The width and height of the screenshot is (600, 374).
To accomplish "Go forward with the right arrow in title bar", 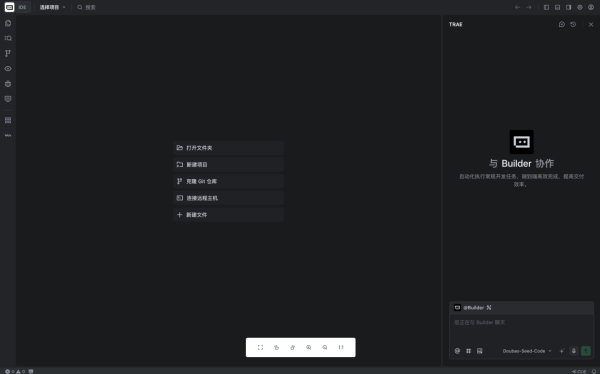I will (529, 7).
